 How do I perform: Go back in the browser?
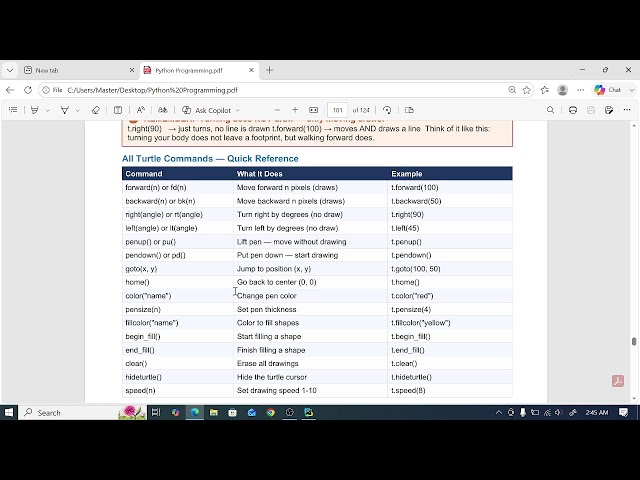pyautogui.click(x=10, y=90)
